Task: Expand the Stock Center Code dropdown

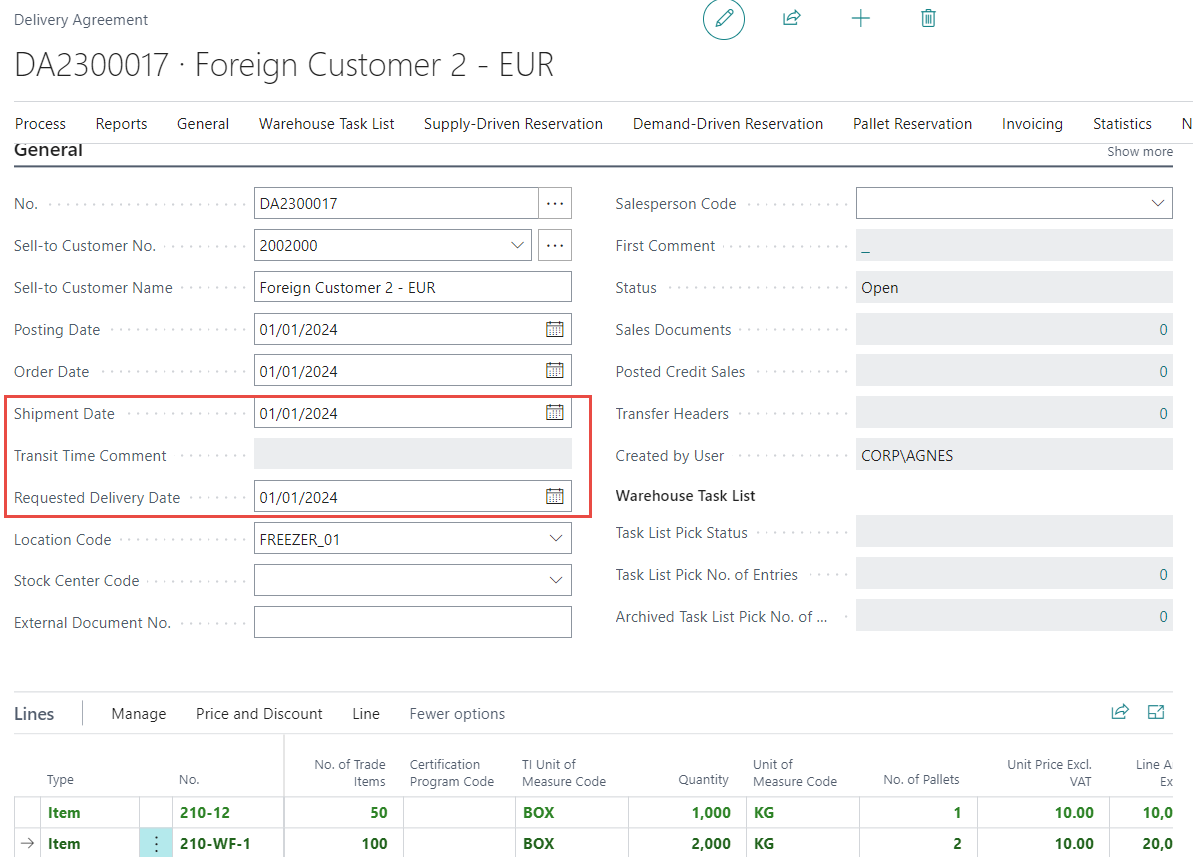Action: [556, 580]
